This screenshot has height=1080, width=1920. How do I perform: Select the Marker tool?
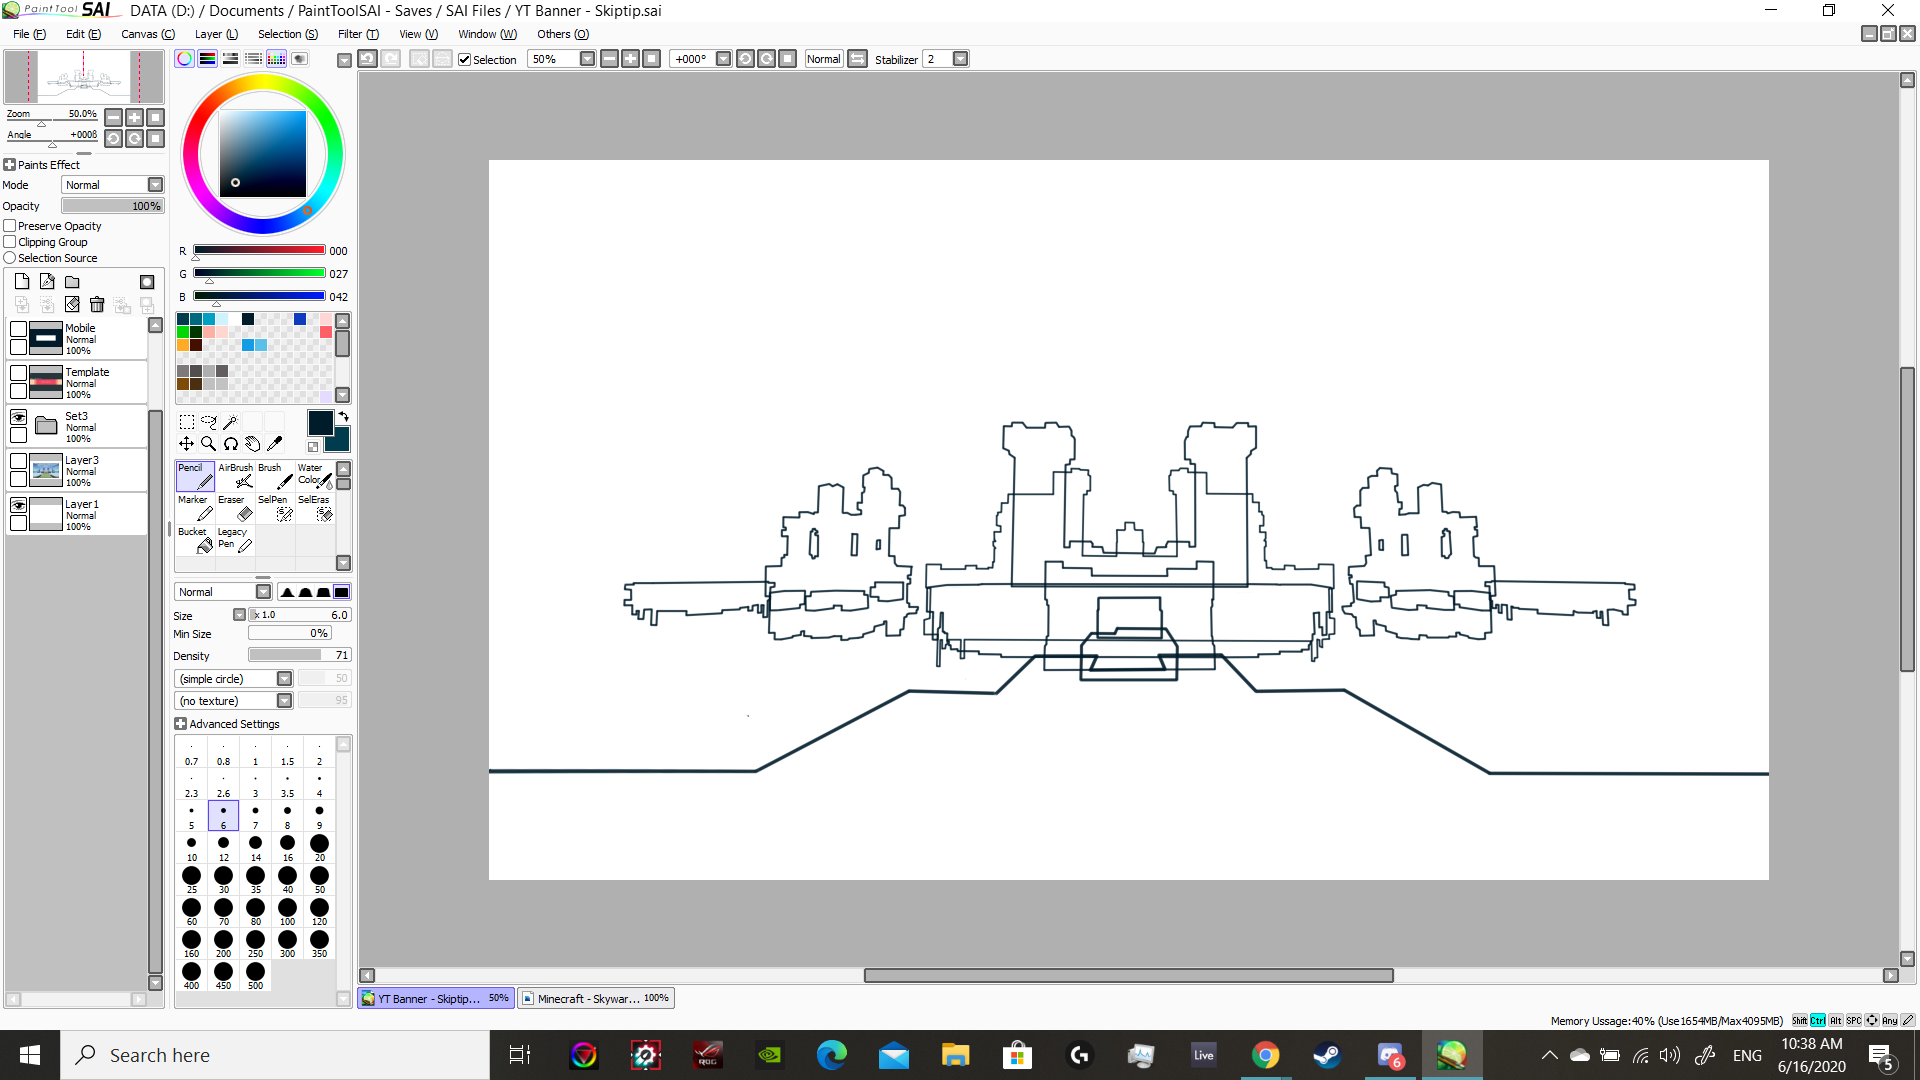coord(195,508)
